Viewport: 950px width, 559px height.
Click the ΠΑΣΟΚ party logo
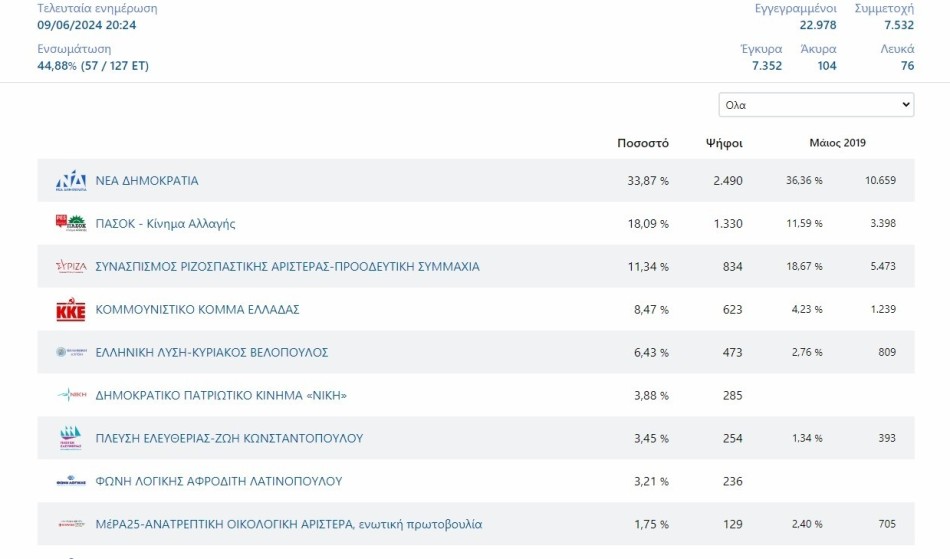[71, 223]
